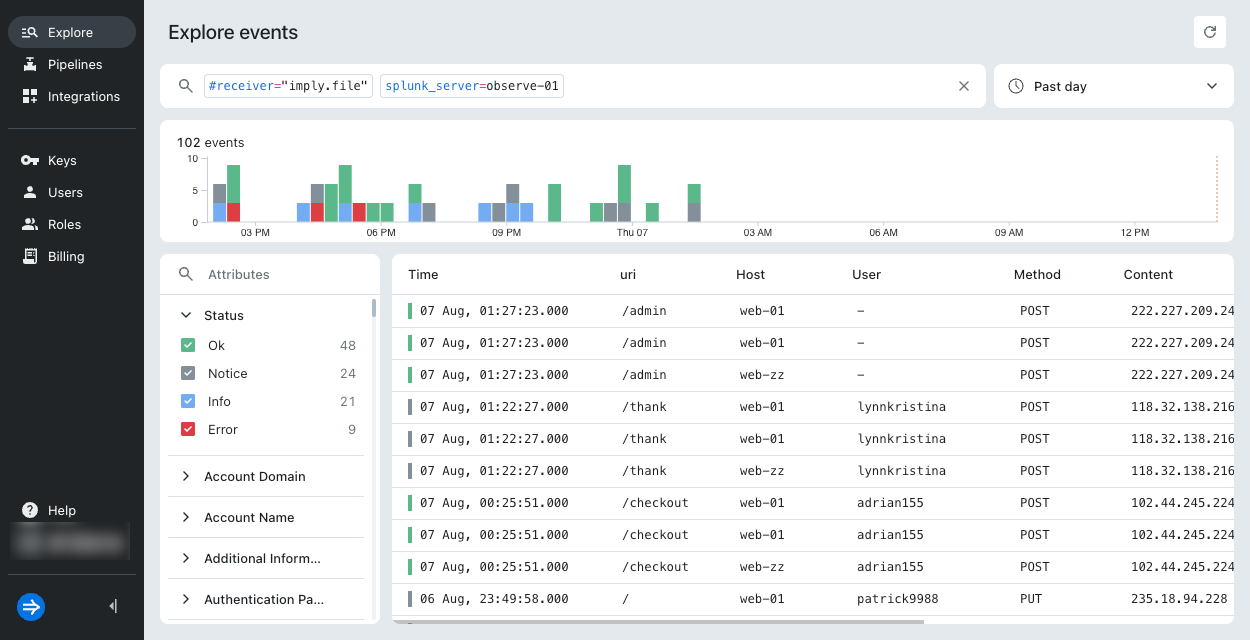Image resolution: width=1250 pixels, height=640 pixels.
Task: Click the #receiver="imply.file" filter chip
Action: pyautogui.click(x=288, y=86)
